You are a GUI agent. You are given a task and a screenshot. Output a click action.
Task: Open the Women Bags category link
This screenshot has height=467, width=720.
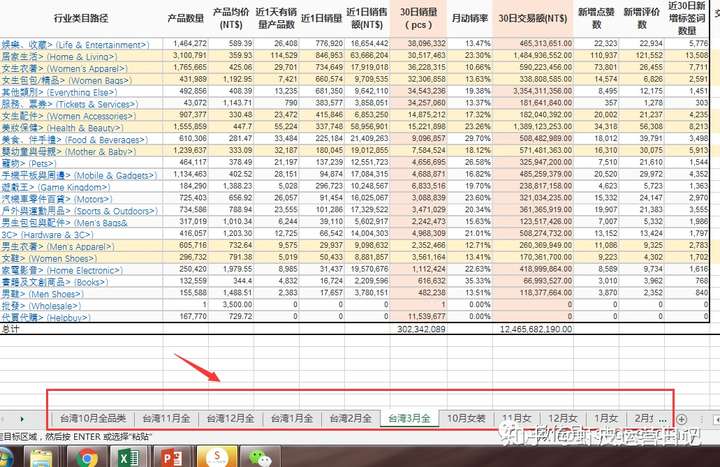tap(67, 80)
